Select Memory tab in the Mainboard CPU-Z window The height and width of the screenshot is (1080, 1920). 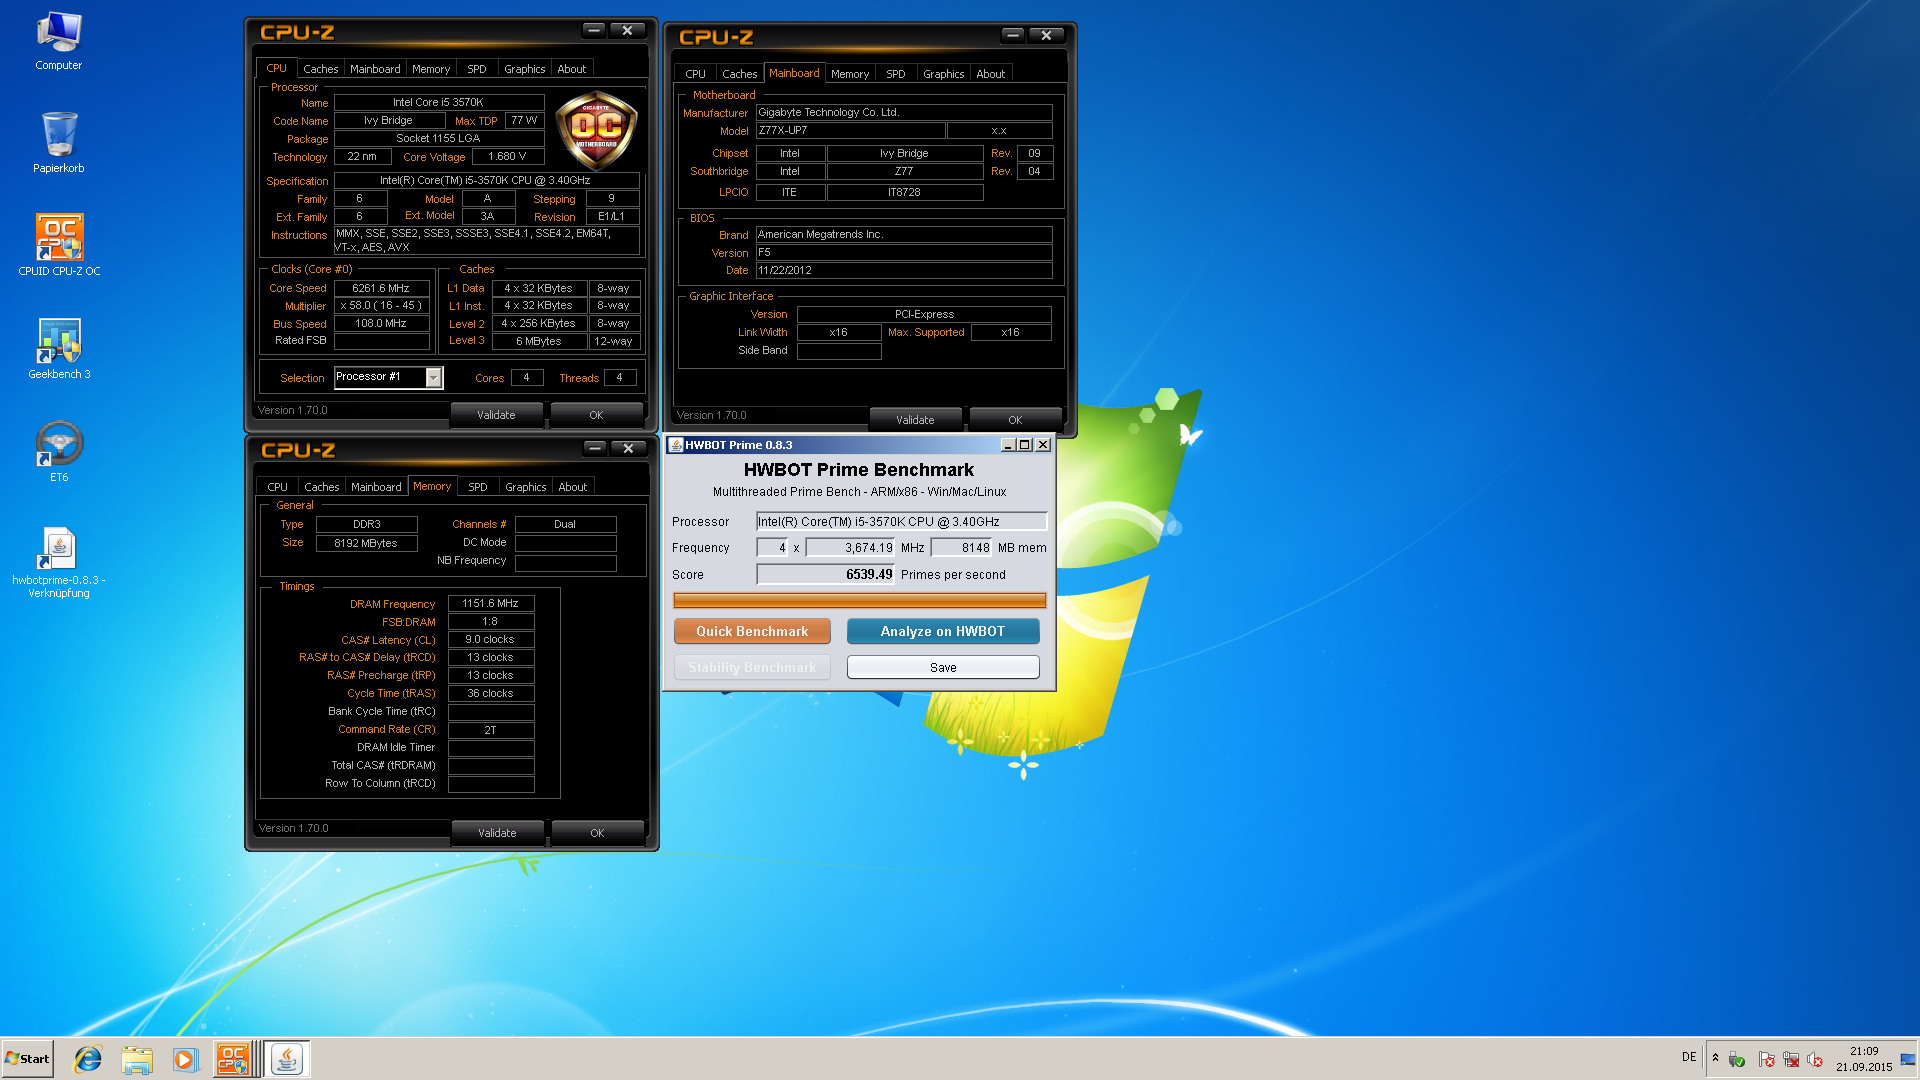[x=850, y=74]
